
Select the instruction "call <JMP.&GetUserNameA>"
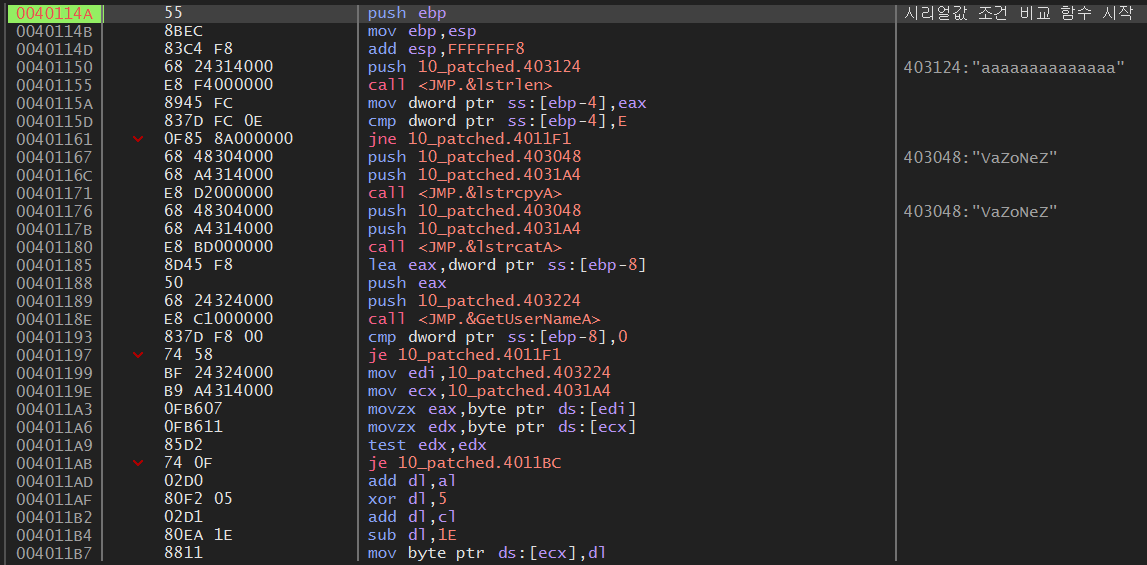484,319
